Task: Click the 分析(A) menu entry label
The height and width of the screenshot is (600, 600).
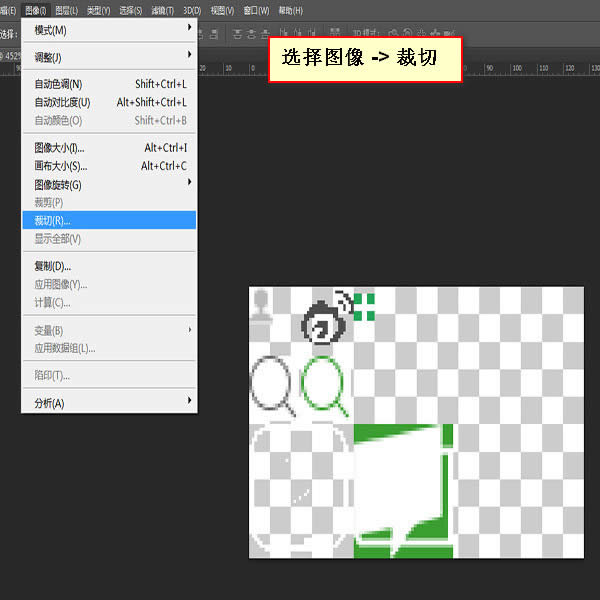Action: 49,403
